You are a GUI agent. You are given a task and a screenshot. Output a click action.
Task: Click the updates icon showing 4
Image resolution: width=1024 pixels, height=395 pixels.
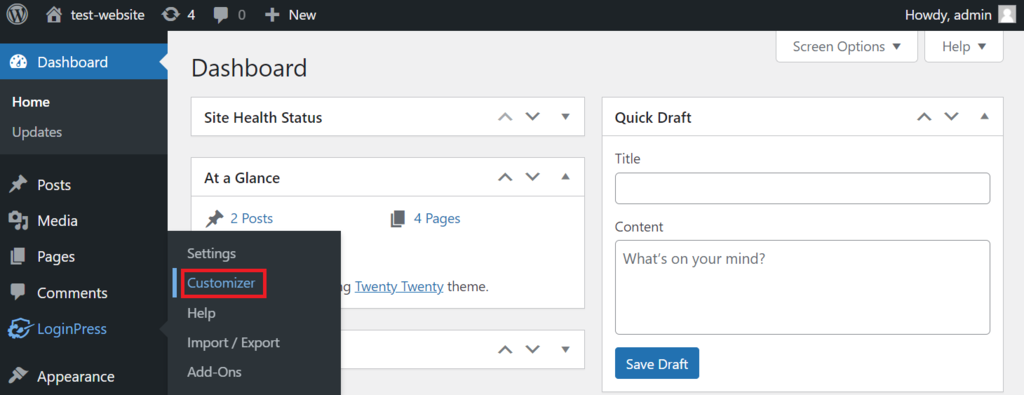[x=178, y=14]
